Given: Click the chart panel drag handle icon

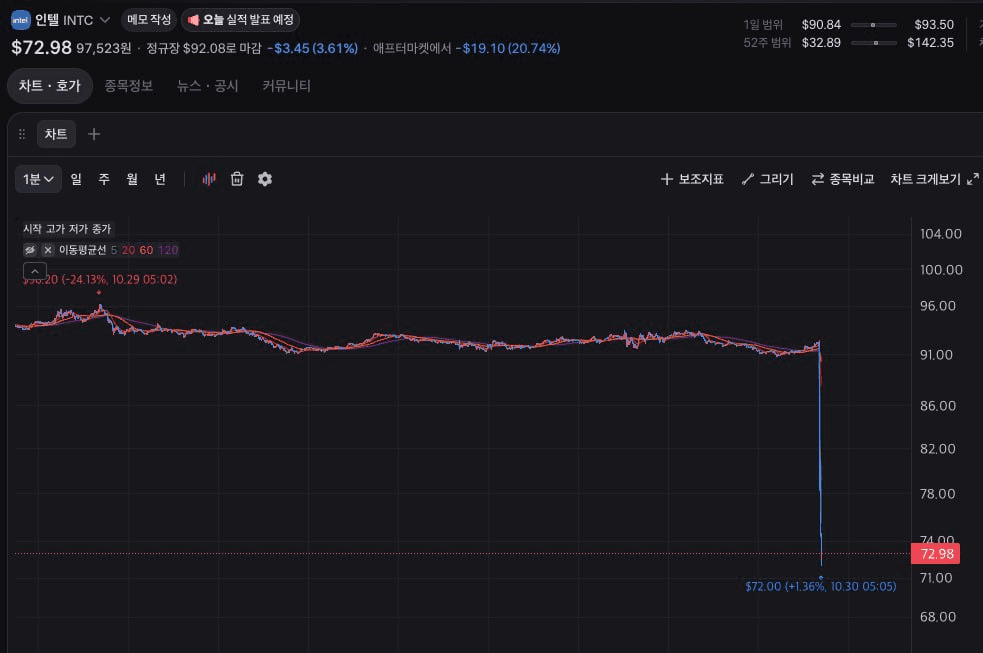Looking at the screenshot, I should point(22,134).
